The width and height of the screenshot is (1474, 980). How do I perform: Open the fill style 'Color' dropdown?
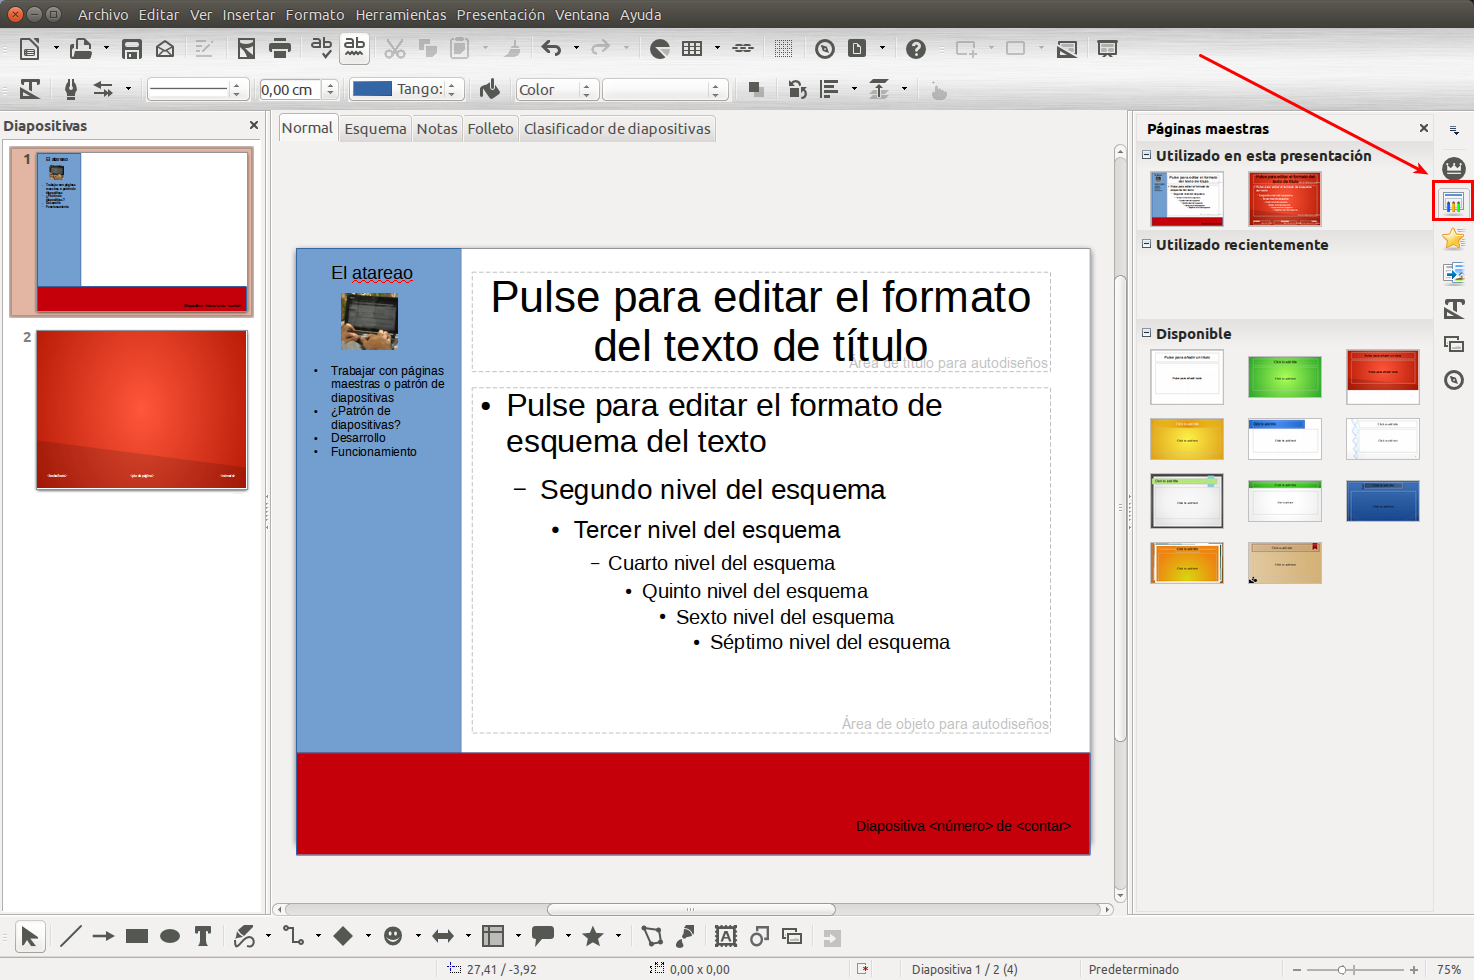coord(557,90)
